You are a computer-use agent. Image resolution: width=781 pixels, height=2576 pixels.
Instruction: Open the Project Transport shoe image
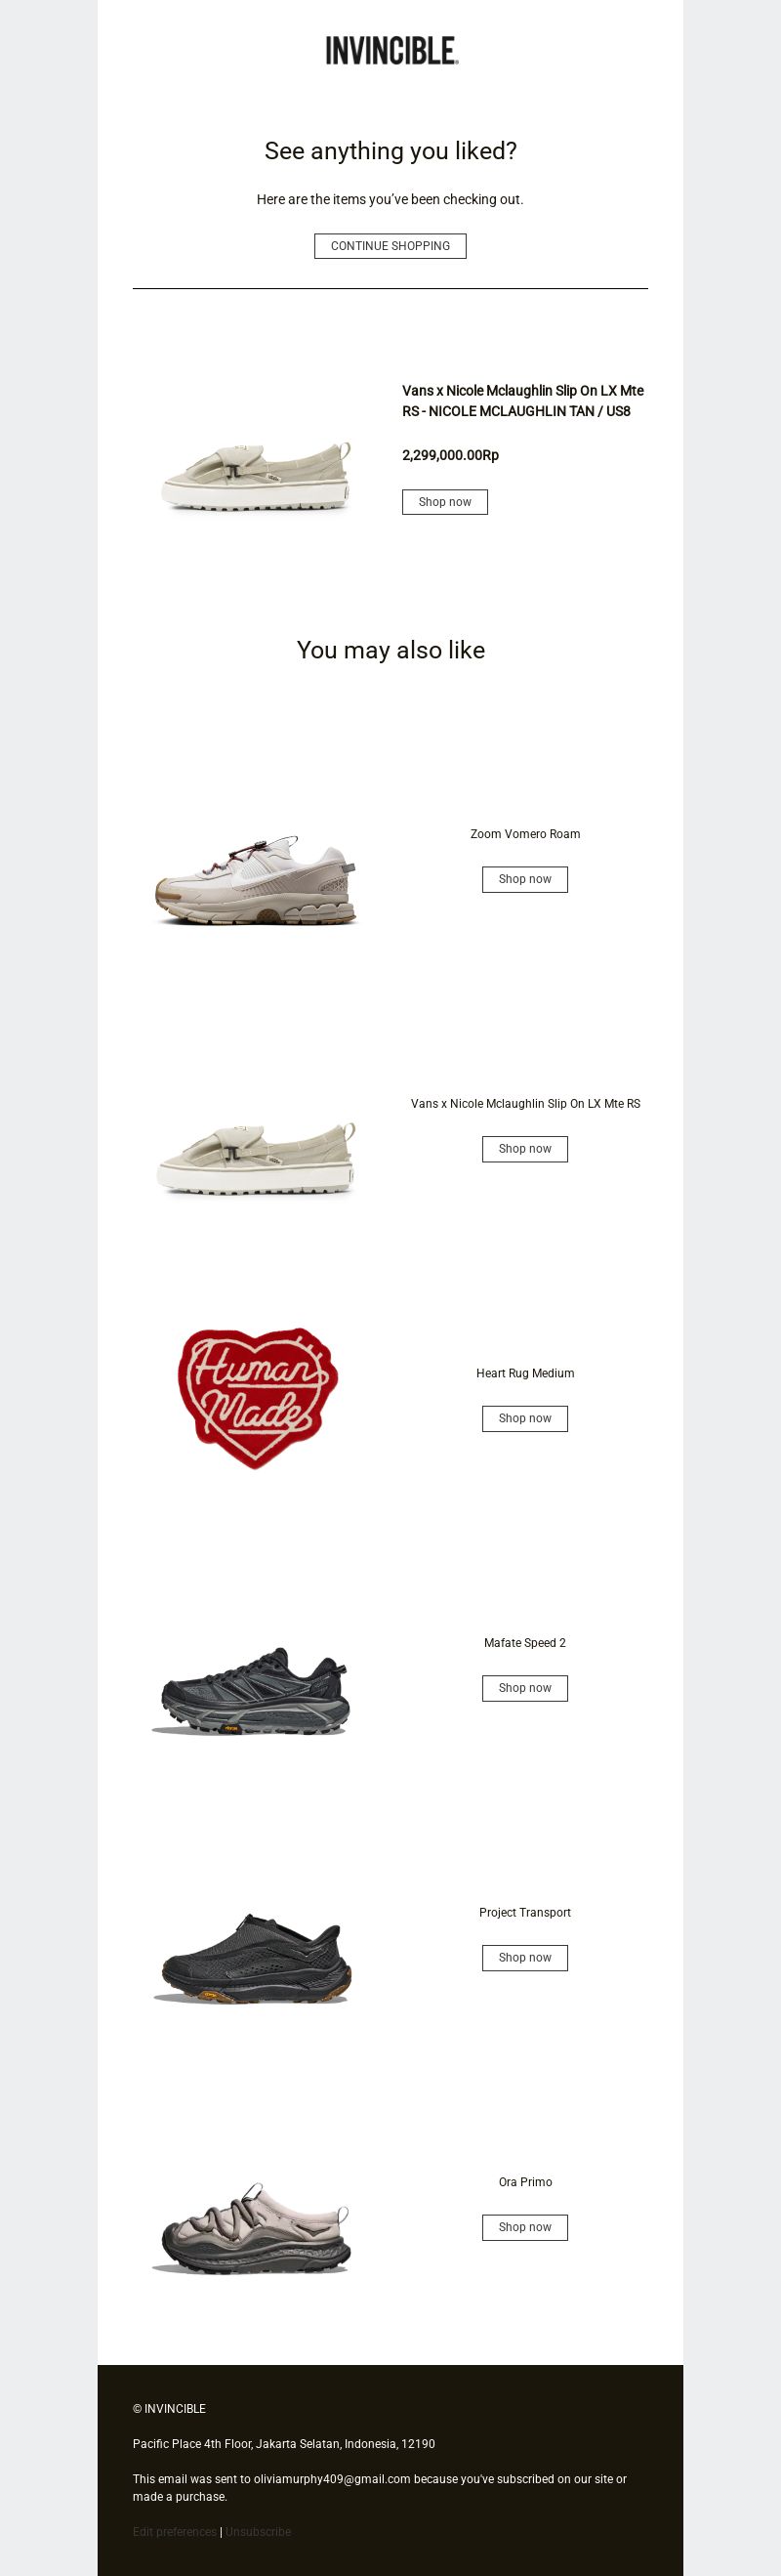[x=252, y=1958]
